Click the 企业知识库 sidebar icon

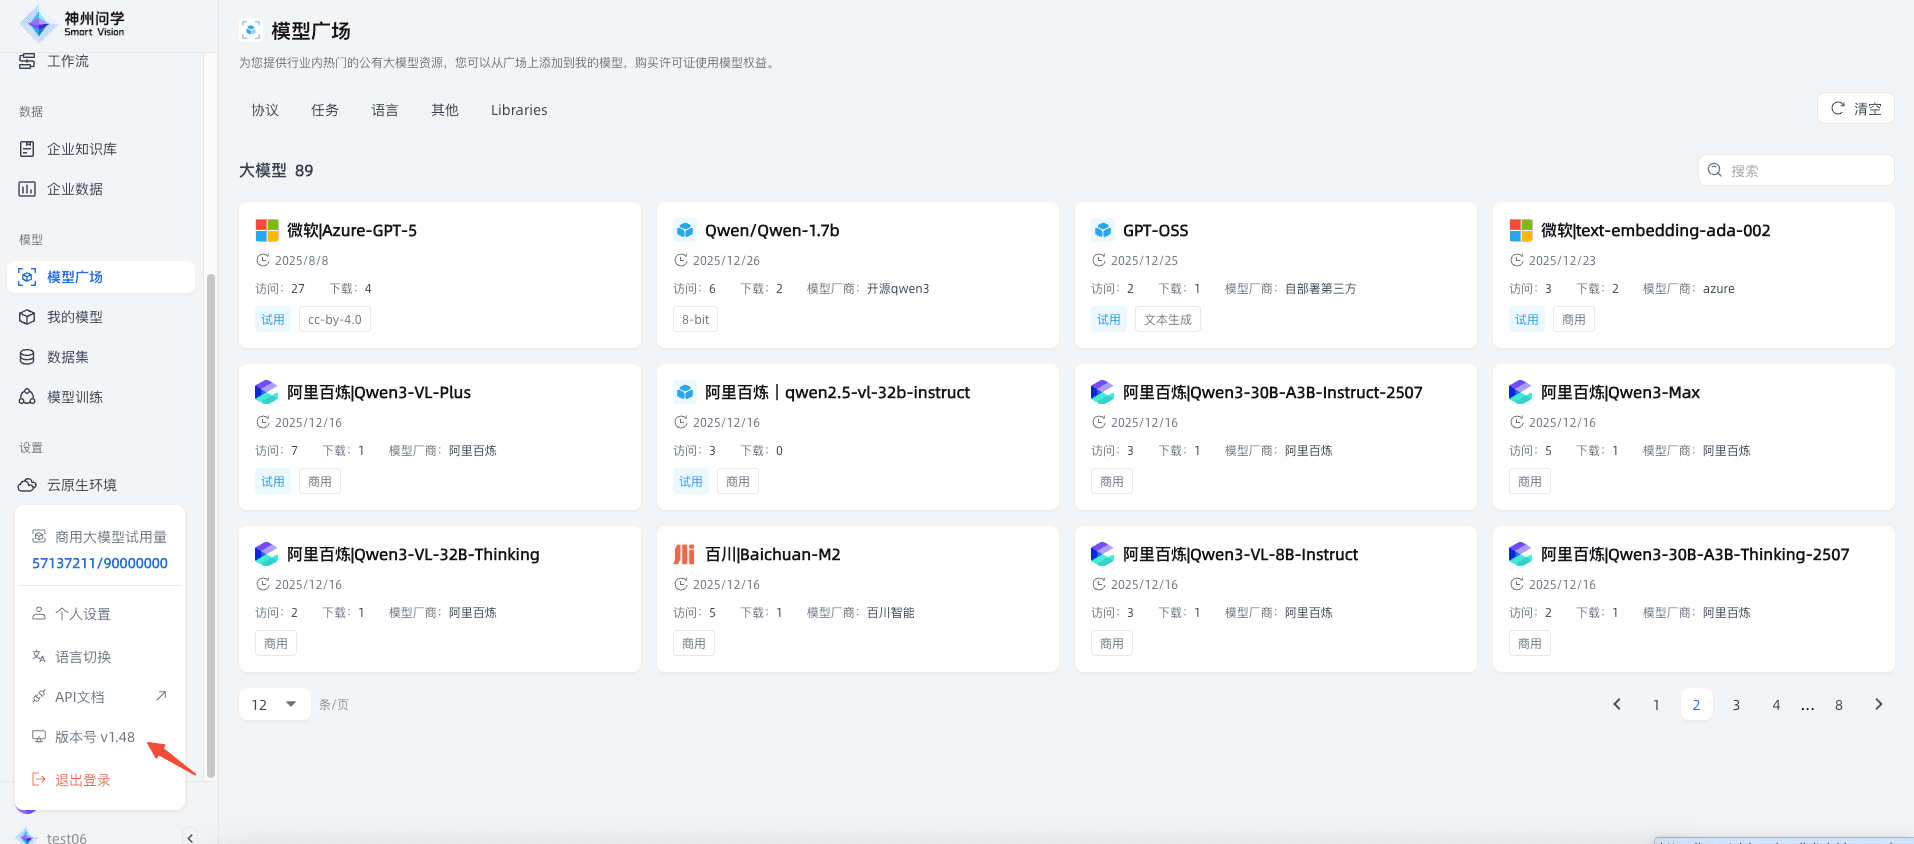(x=27, y=149)
